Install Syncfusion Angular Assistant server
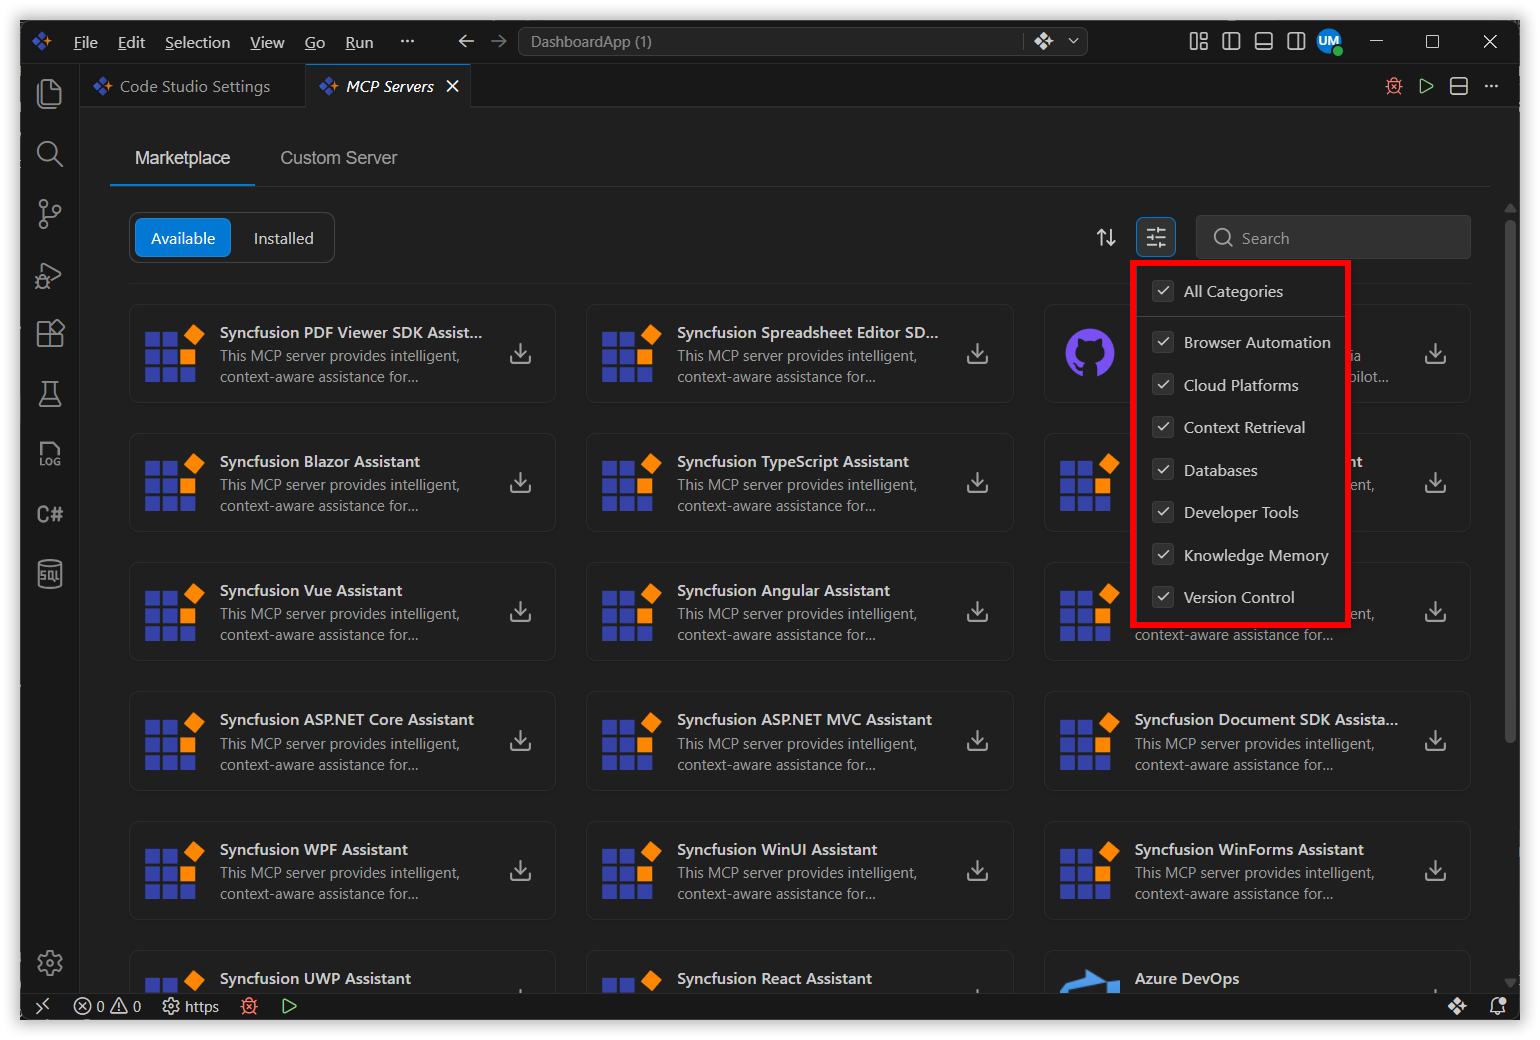 click(x=978, y=612)
